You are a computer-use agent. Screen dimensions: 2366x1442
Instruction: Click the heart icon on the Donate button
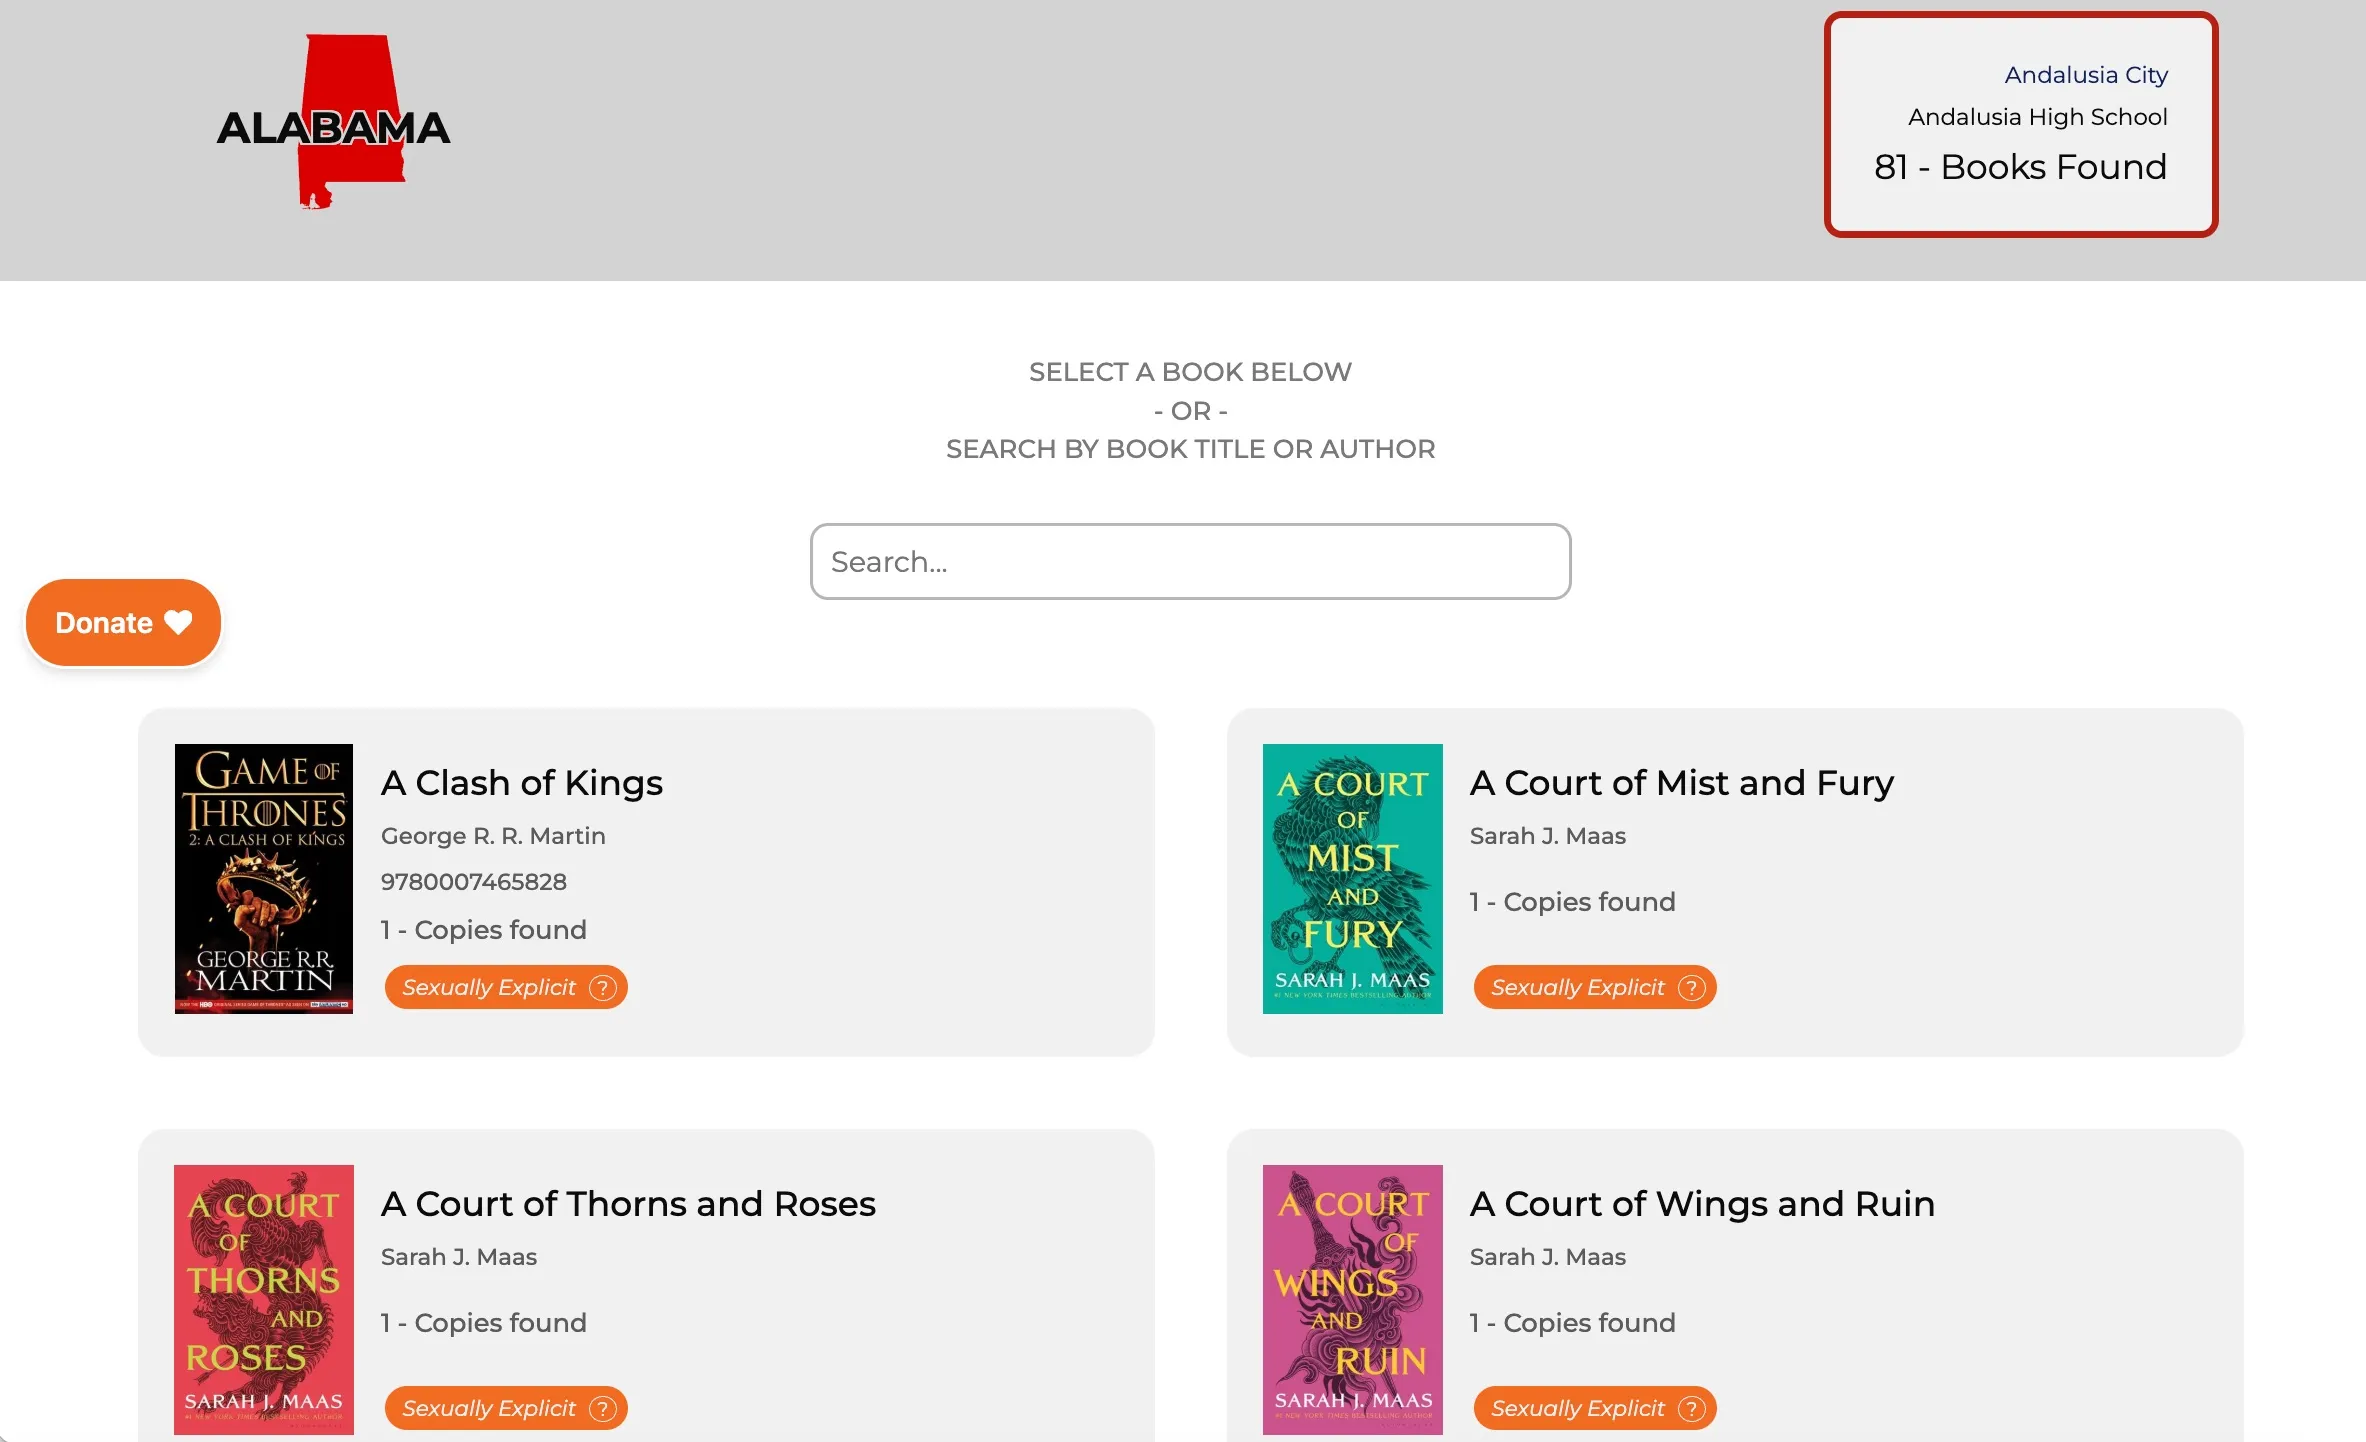(x=178, y=622)
